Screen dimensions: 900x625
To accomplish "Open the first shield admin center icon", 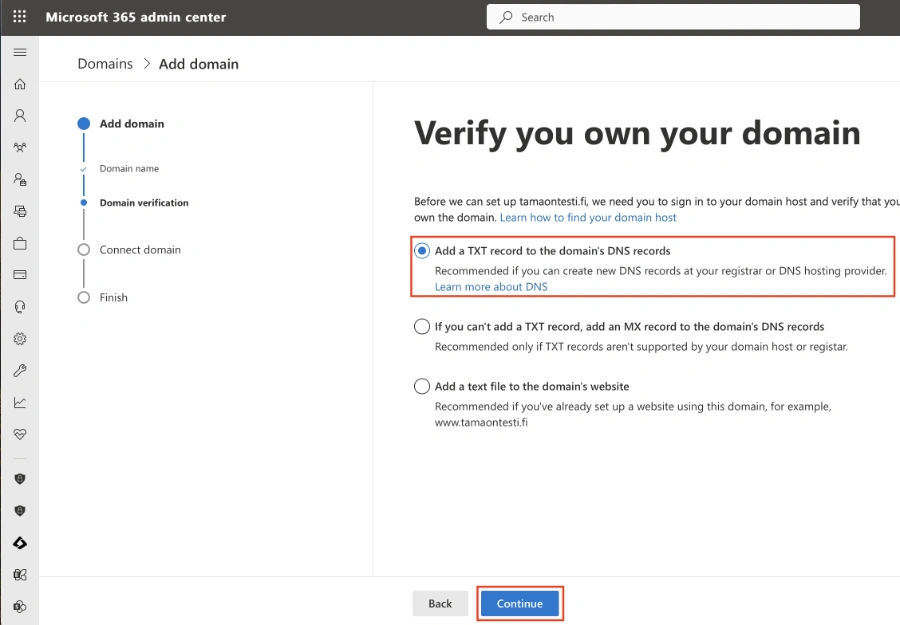I will coord(20,479).
